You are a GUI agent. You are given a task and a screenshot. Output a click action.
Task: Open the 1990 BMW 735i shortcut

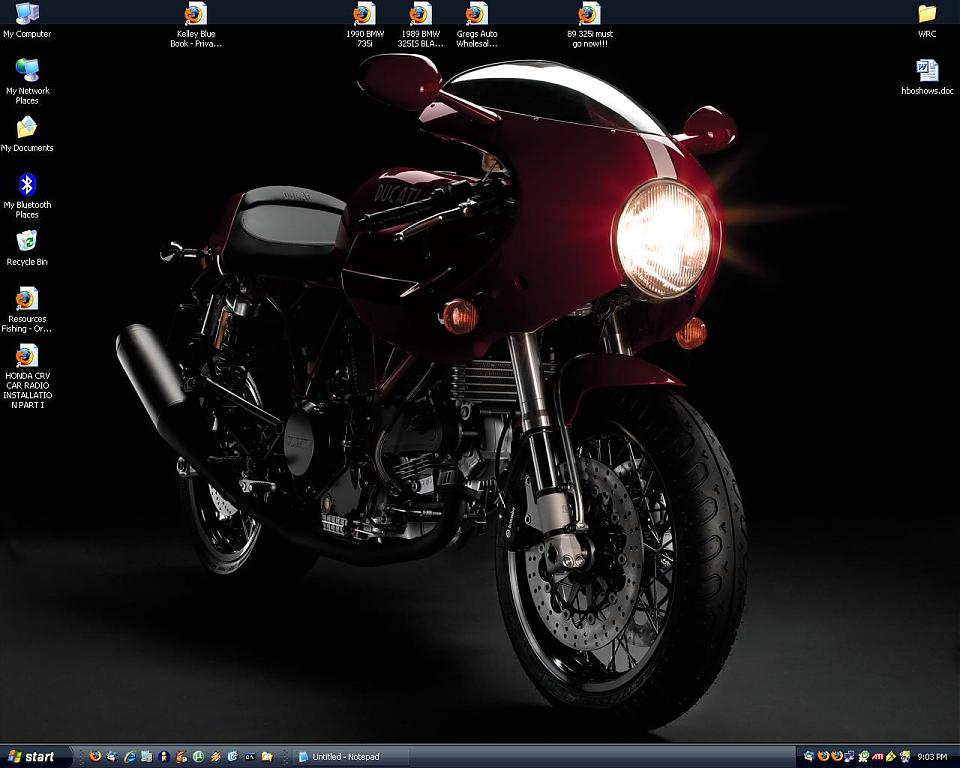(x=364, y=14)
